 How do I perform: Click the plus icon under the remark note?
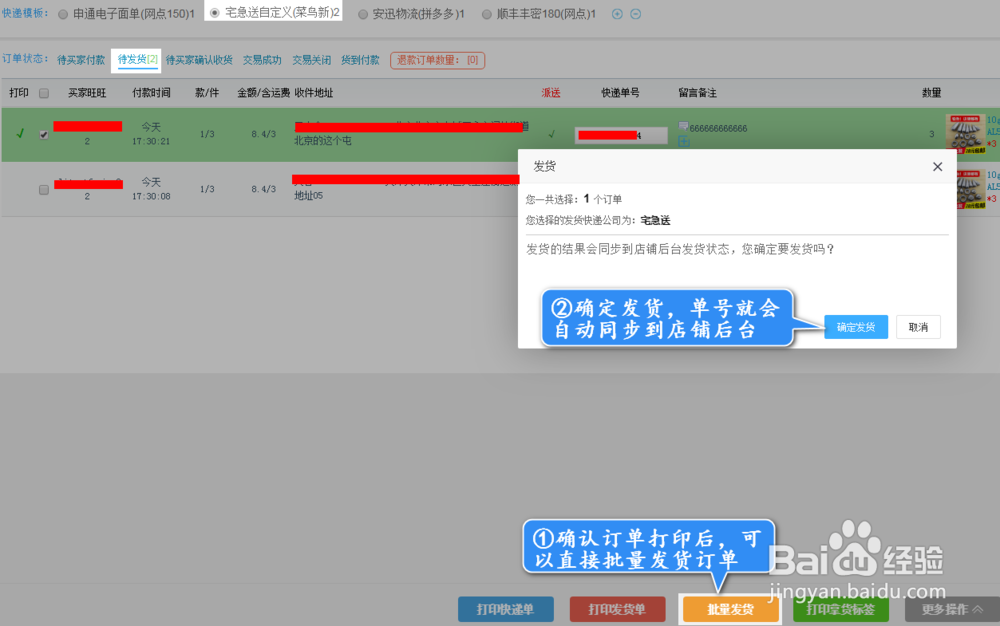tap(682, 141)
